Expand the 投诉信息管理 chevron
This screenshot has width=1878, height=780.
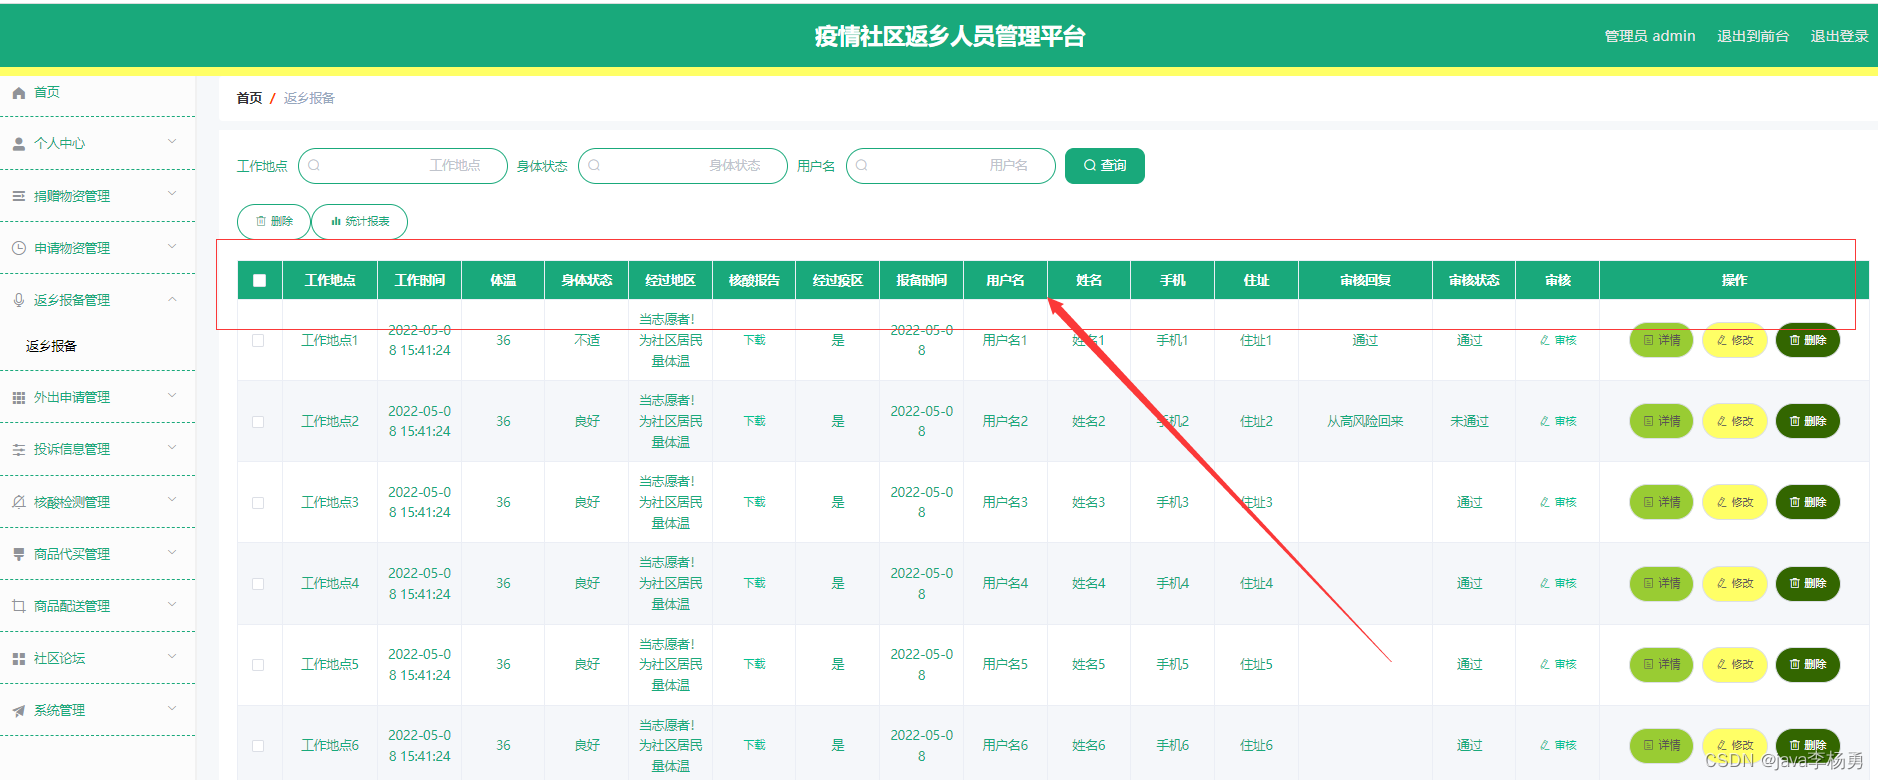tap(172, 448)
